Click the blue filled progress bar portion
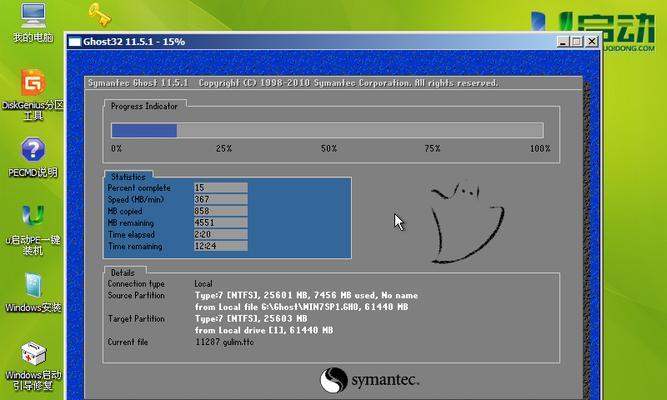 coord(144,130)
